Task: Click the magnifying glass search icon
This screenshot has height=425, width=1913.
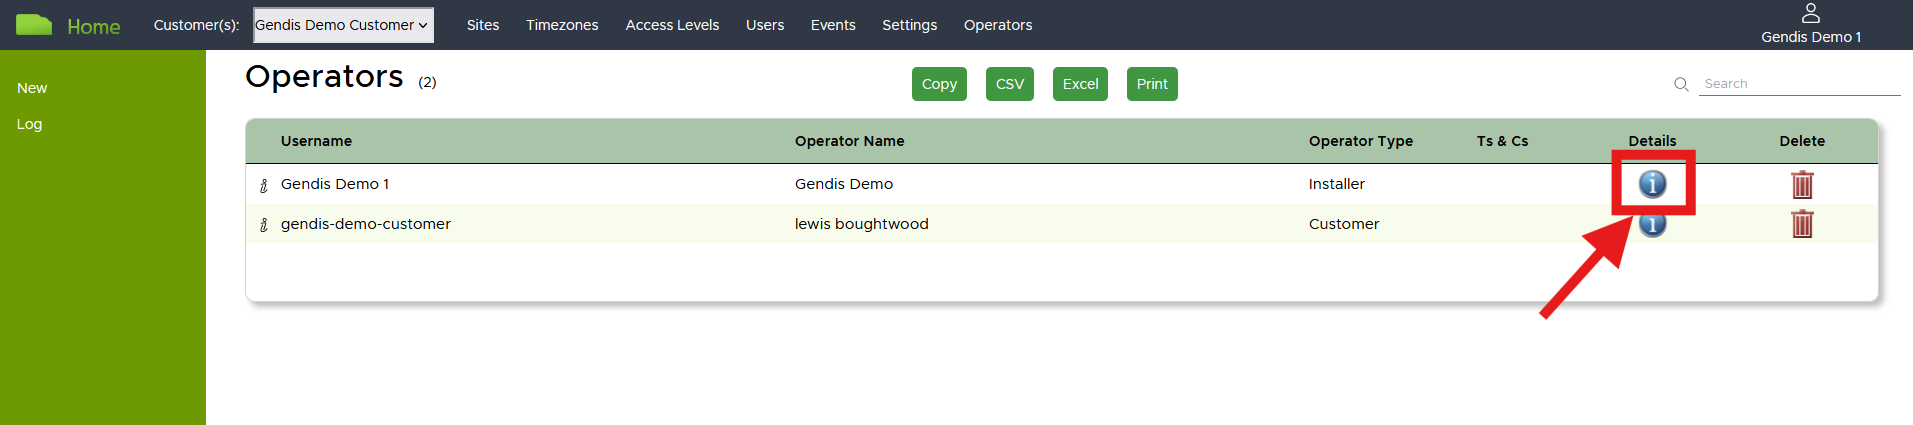Action: pos(1681,84)
